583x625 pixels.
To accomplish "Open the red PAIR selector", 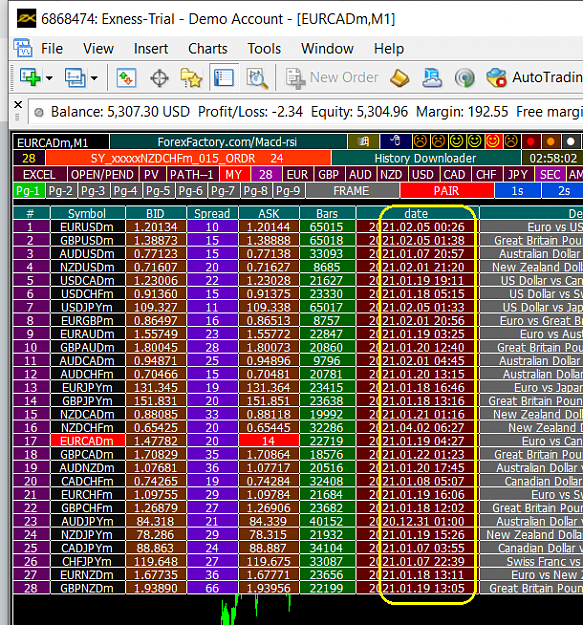I will point(447,191).
